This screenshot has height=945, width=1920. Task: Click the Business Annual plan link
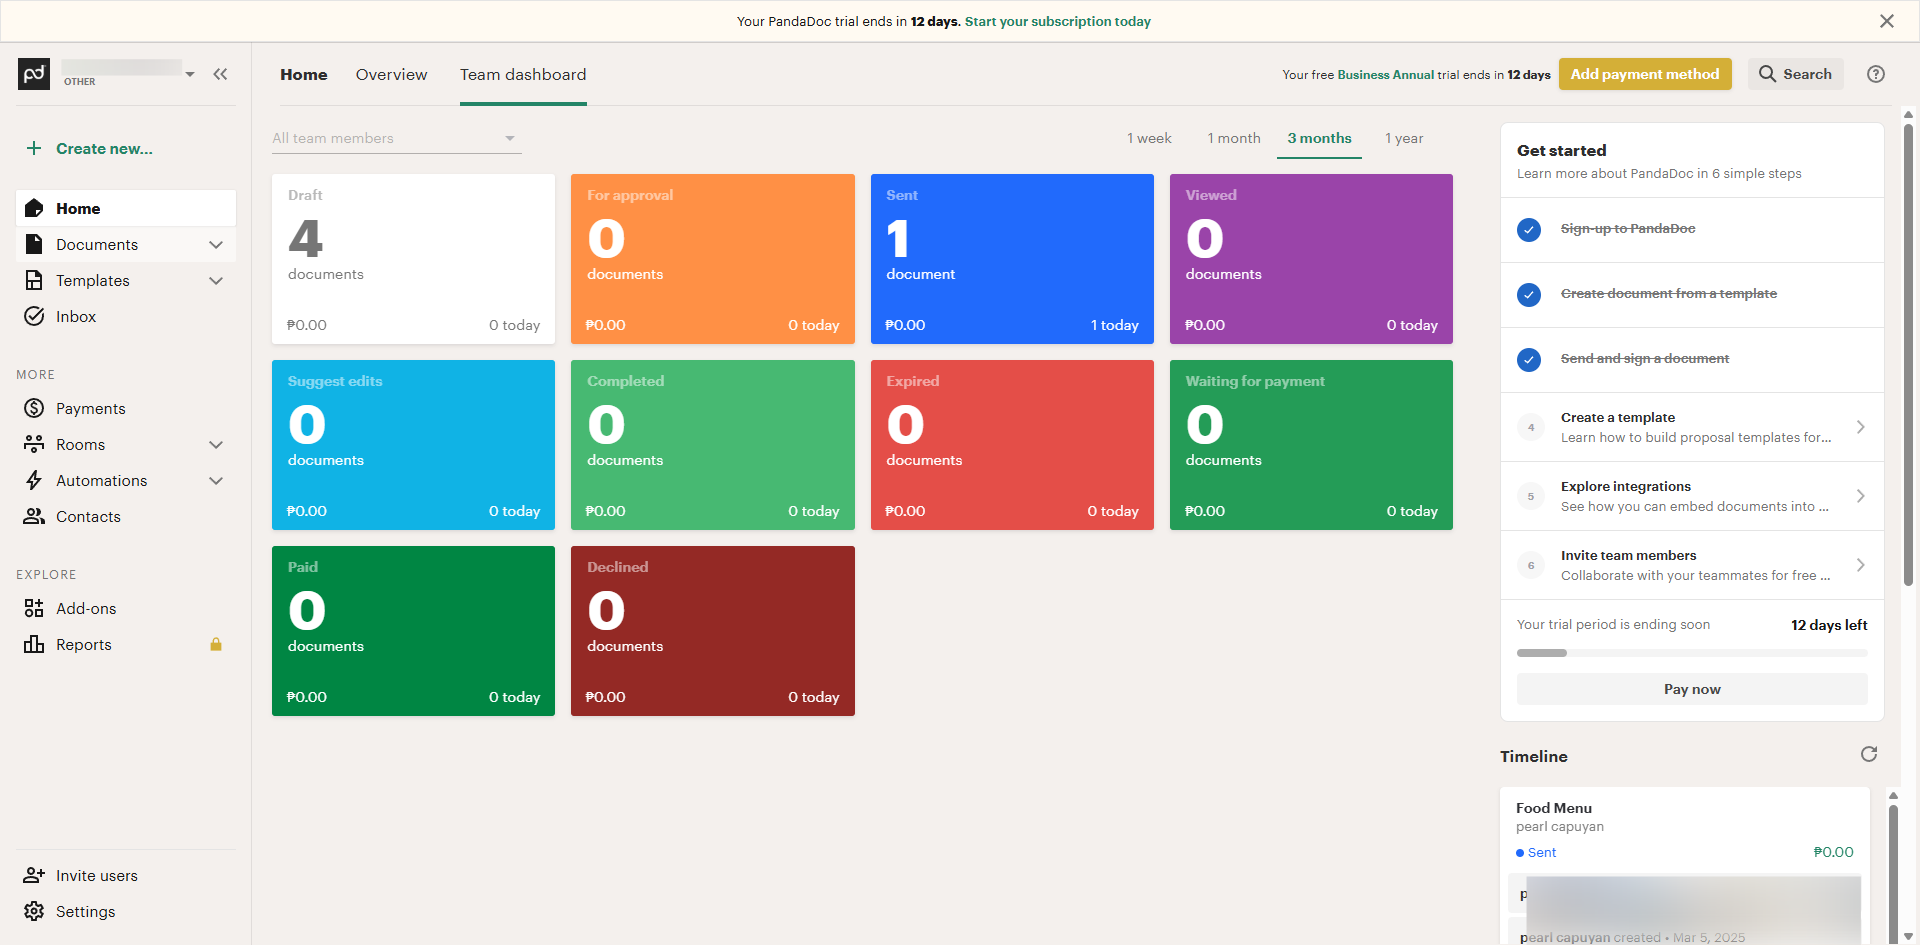[1386, 75]
